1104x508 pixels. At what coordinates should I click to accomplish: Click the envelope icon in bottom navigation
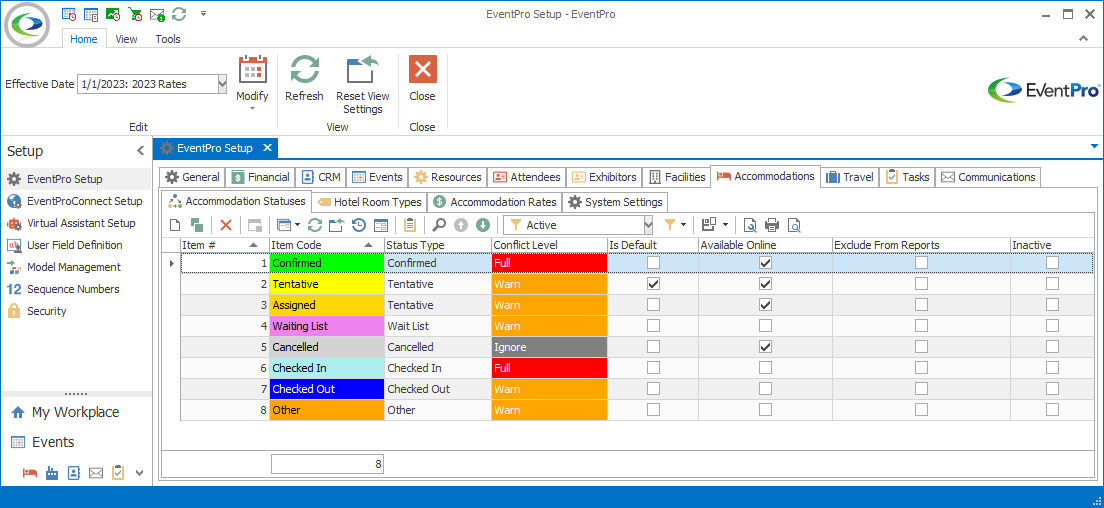pyautogui.click(x=96, y=473)
